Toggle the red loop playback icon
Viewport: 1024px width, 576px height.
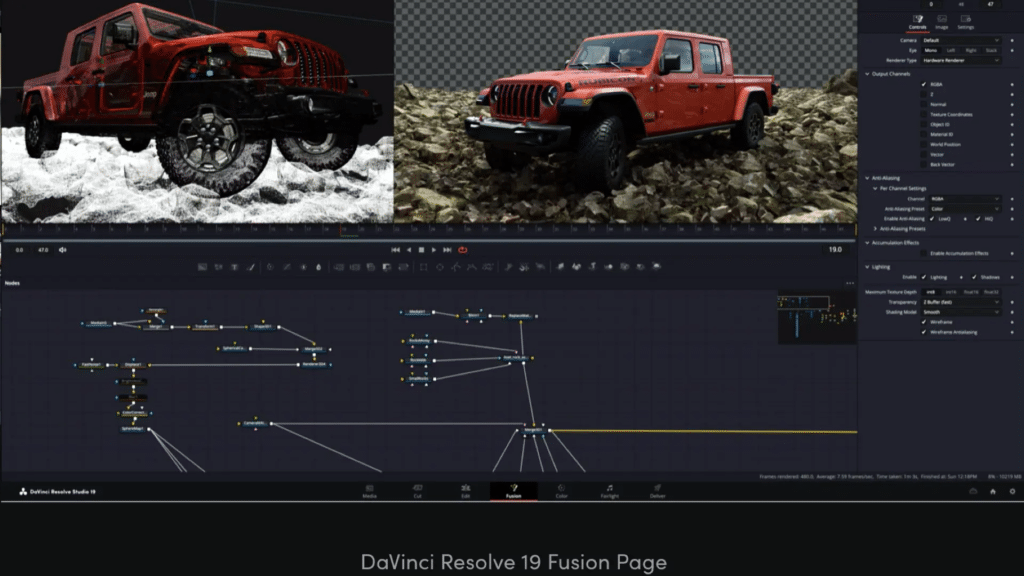tap(462, 250)
